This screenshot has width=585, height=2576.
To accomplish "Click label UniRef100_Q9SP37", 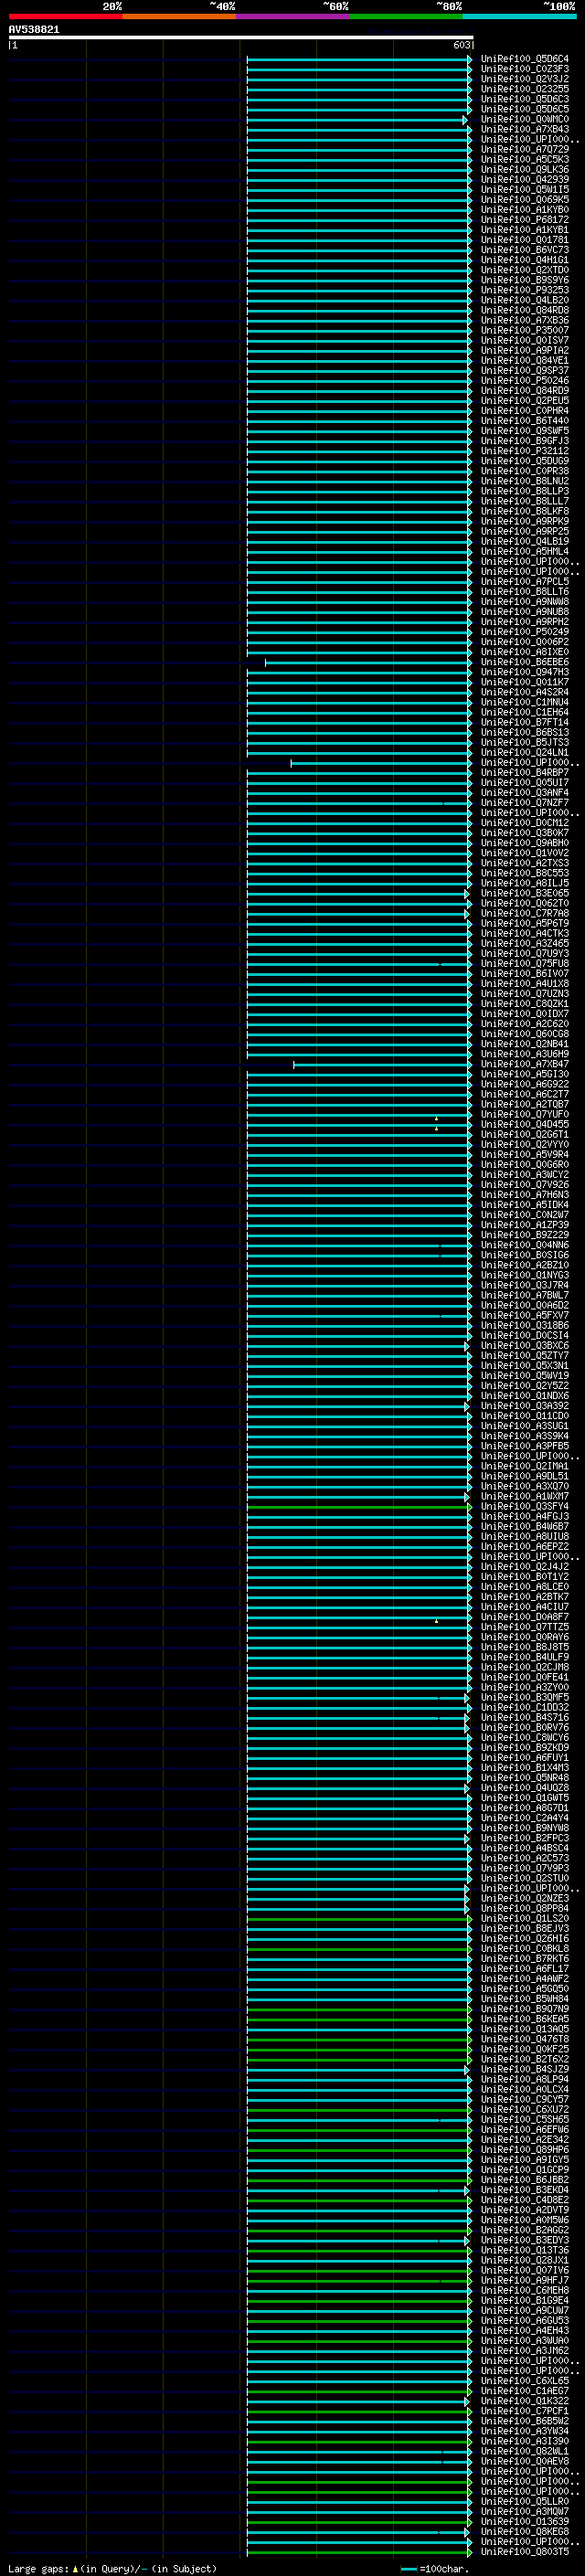I will click(524, 370).
